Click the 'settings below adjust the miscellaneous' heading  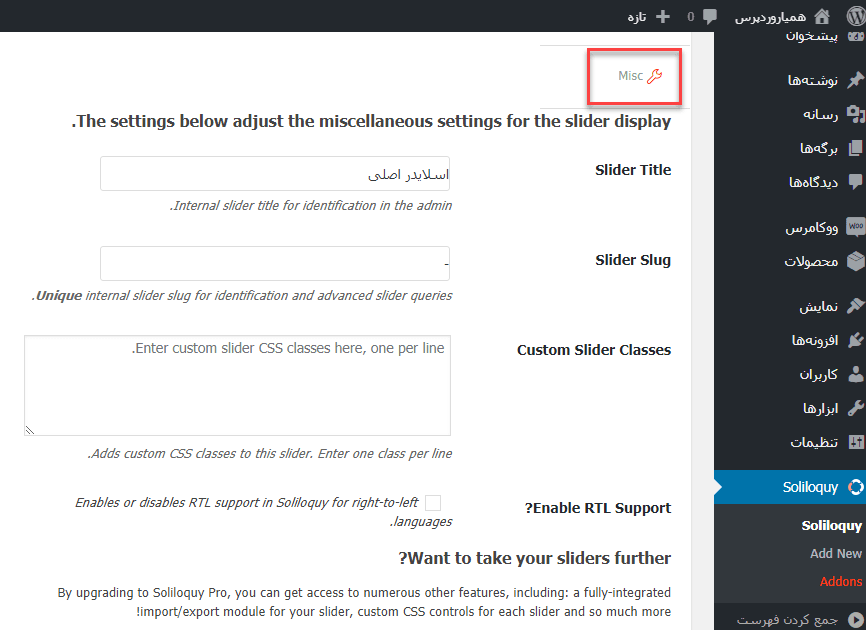tap(371, 121)
